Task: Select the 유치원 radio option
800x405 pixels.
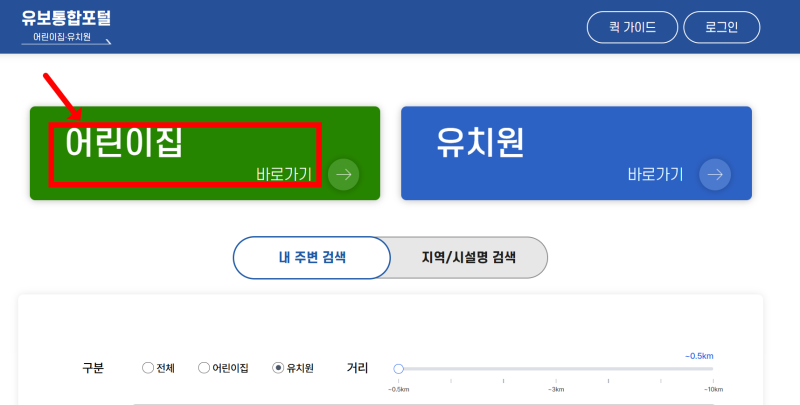Action: coord(278,368)
